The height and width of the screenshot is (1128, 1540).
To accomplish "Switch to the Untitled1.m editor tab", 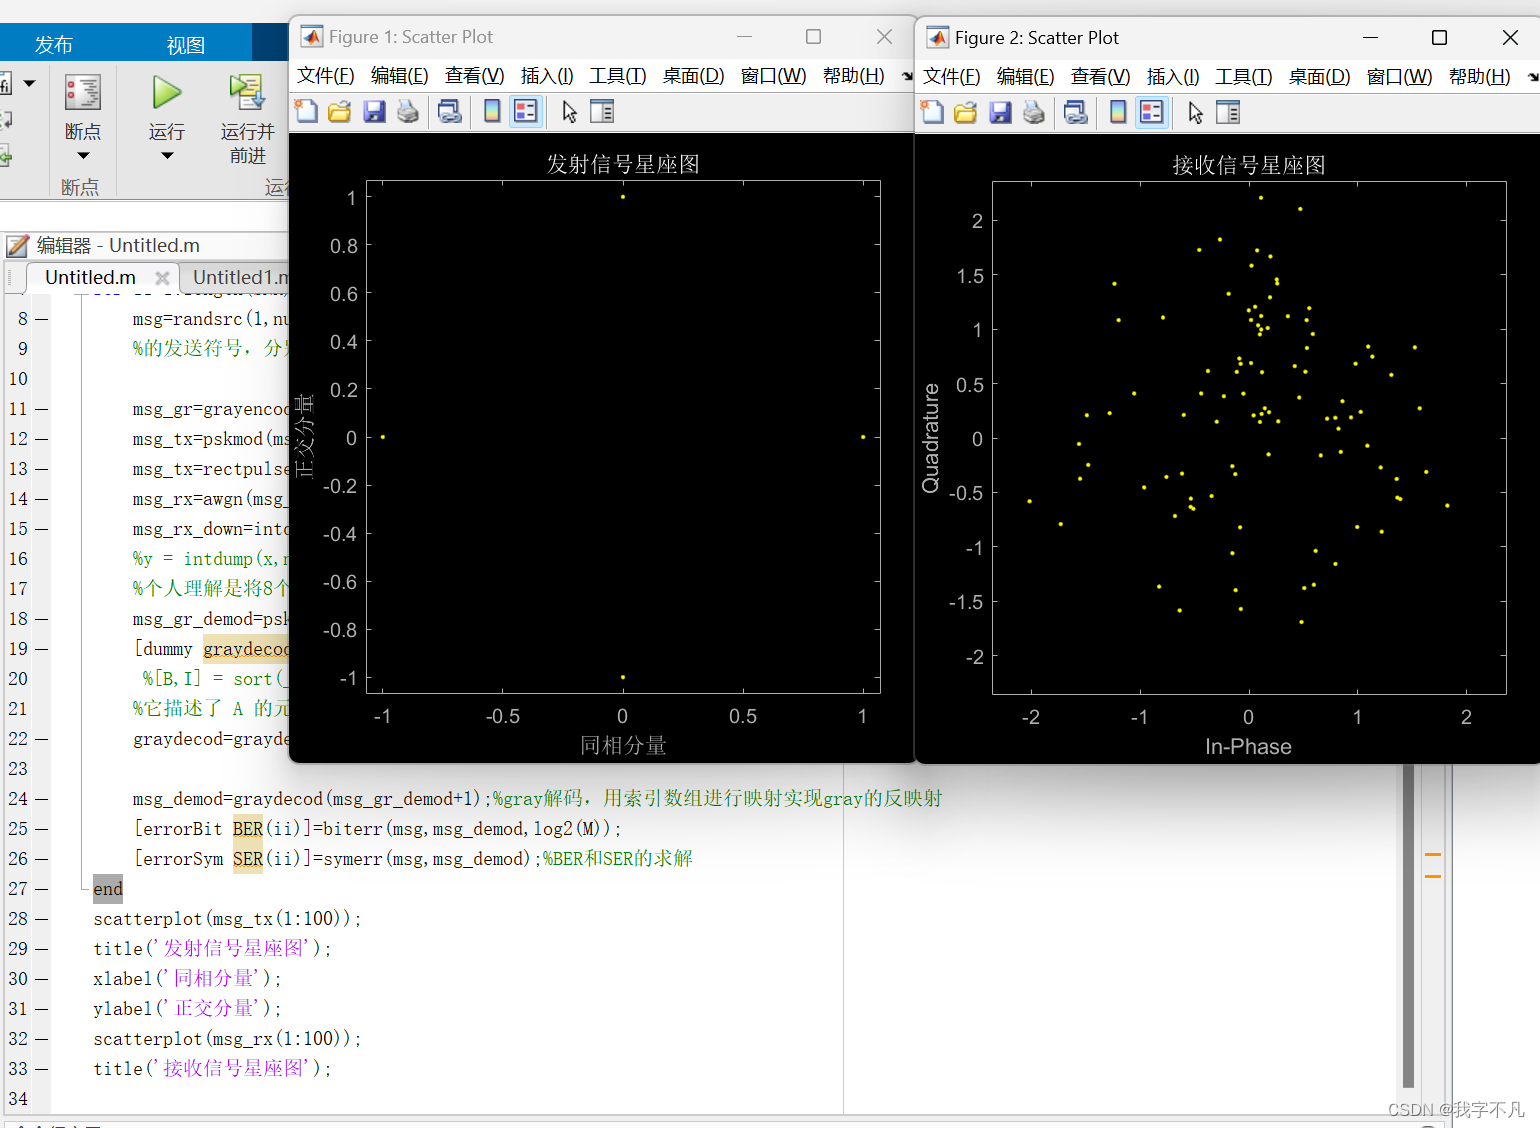I will [x=237, y=277].
